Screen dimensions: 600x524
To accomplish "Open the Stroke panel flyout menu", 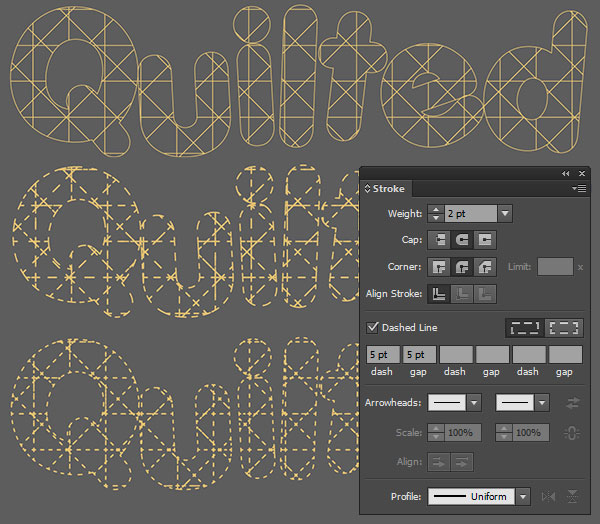I will point(578,188).
